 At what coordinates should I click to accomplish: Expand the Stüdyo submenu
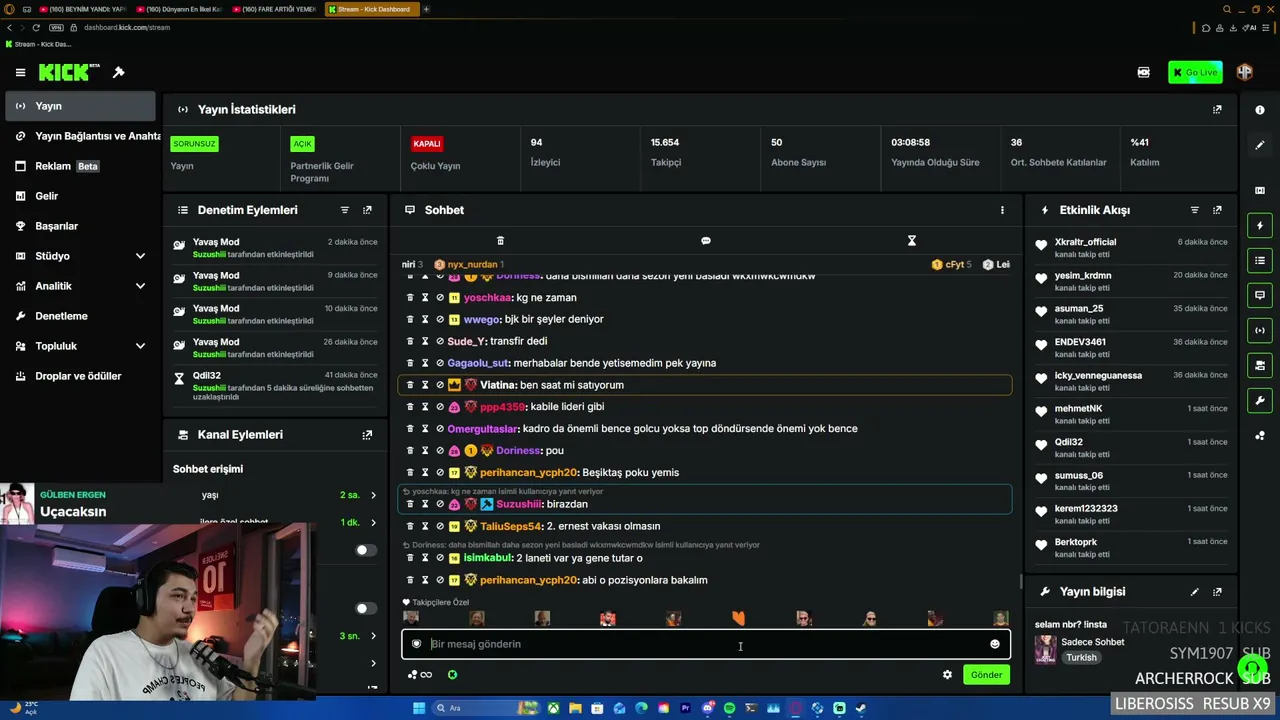pyautogui.click(x=140, y=256)
